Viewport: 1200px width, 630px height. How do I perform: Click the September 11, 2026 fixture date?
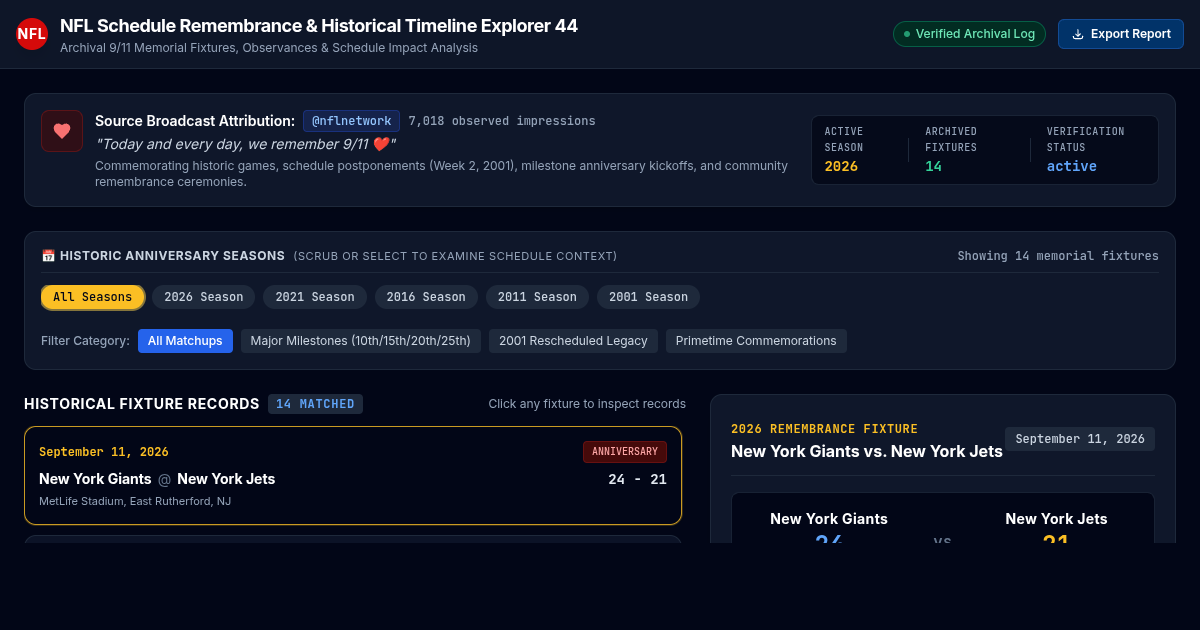click(x=104, y=452)
